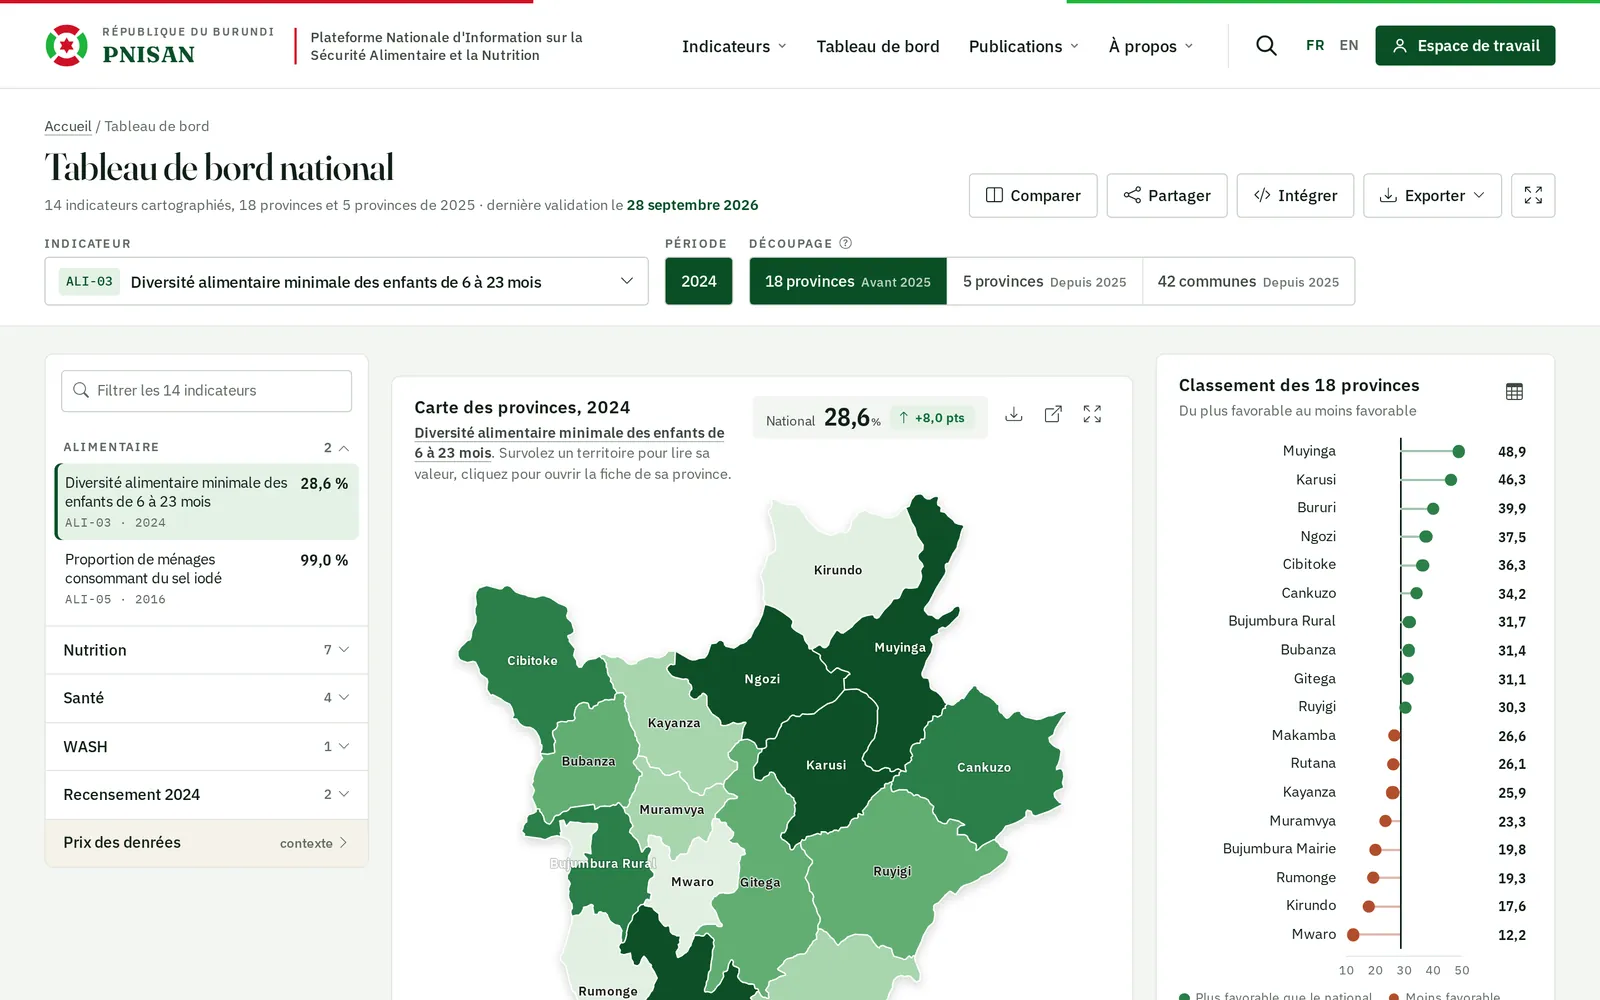Open the map in a new window icon
Screen dimensions: 1600x1000
[1053, 414]
